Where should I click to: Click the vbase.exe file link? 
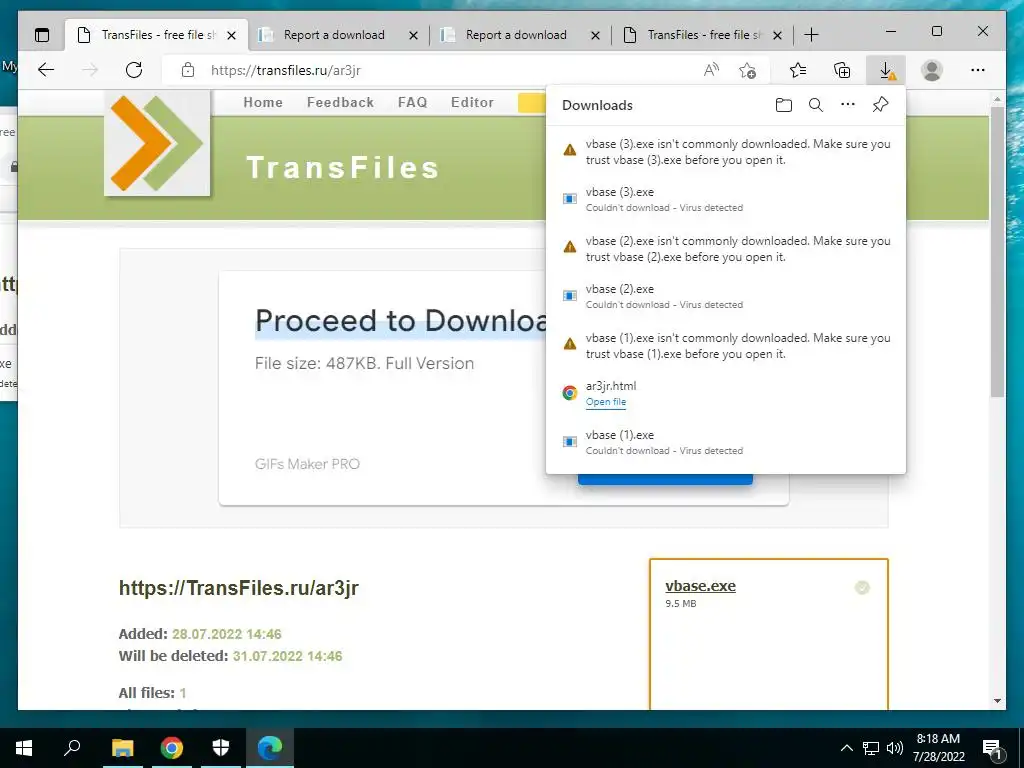(x=700, y=586)
